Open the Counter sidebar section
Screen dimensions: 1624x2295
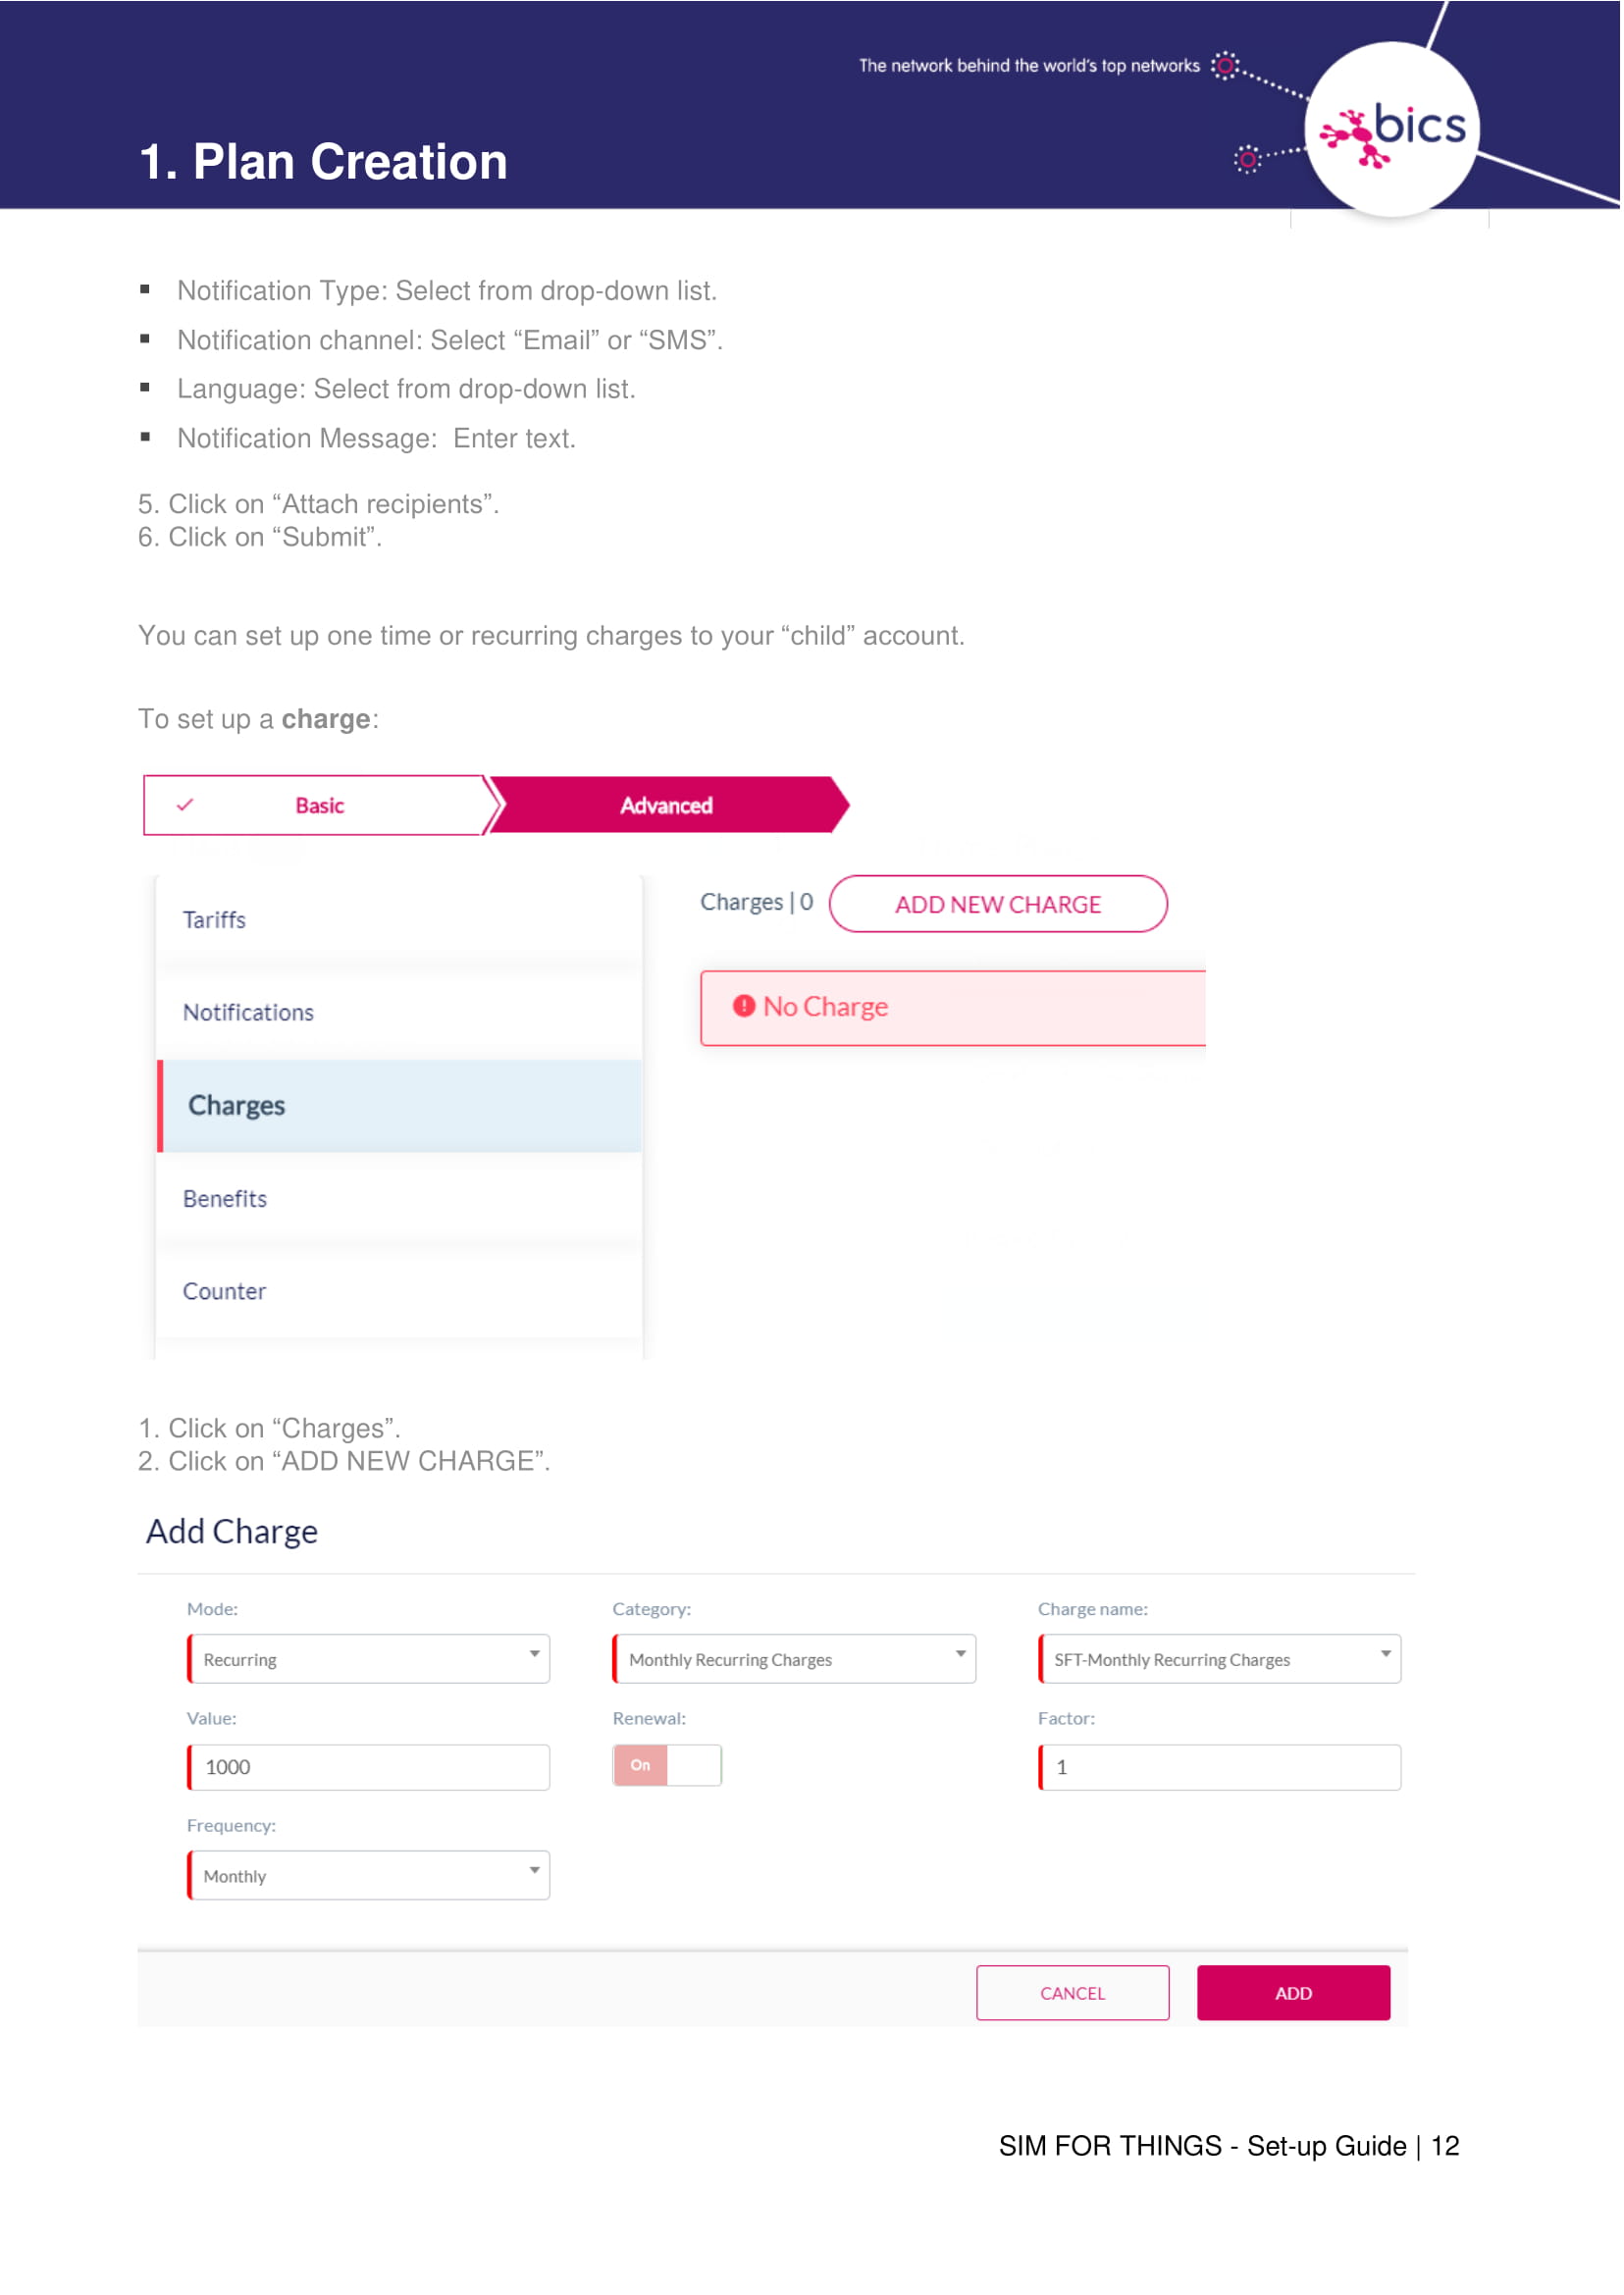coord(225,1290)
